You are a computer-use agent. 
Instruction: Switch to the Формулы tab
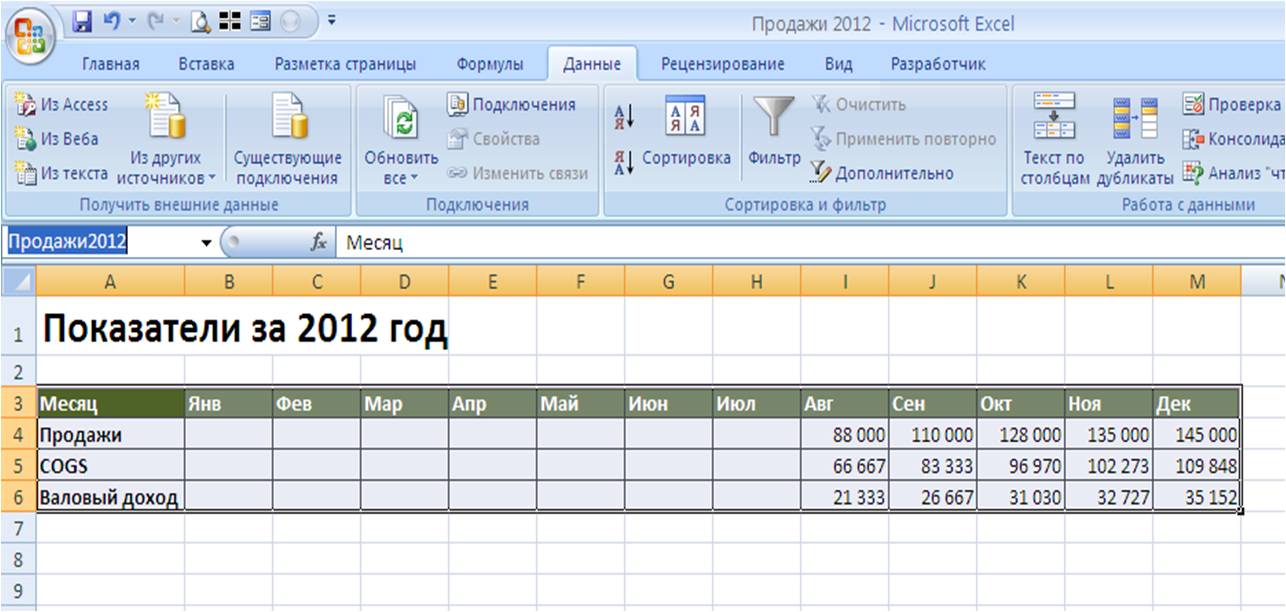pyautogui.click(x=489, y=64)
